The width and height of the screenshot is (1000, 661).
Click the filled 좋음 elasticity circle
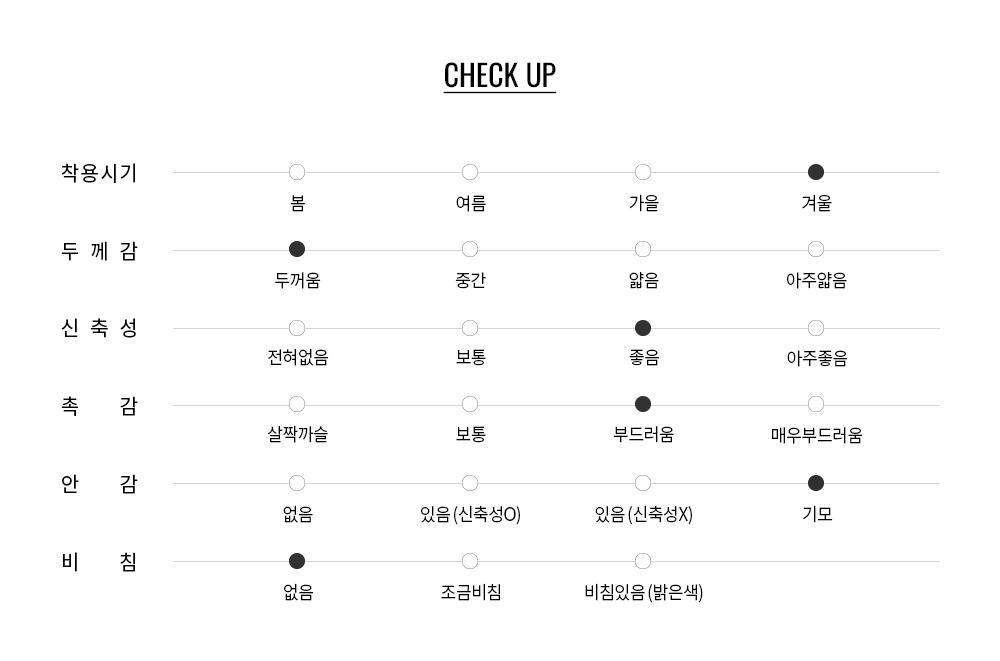point(643,328)
